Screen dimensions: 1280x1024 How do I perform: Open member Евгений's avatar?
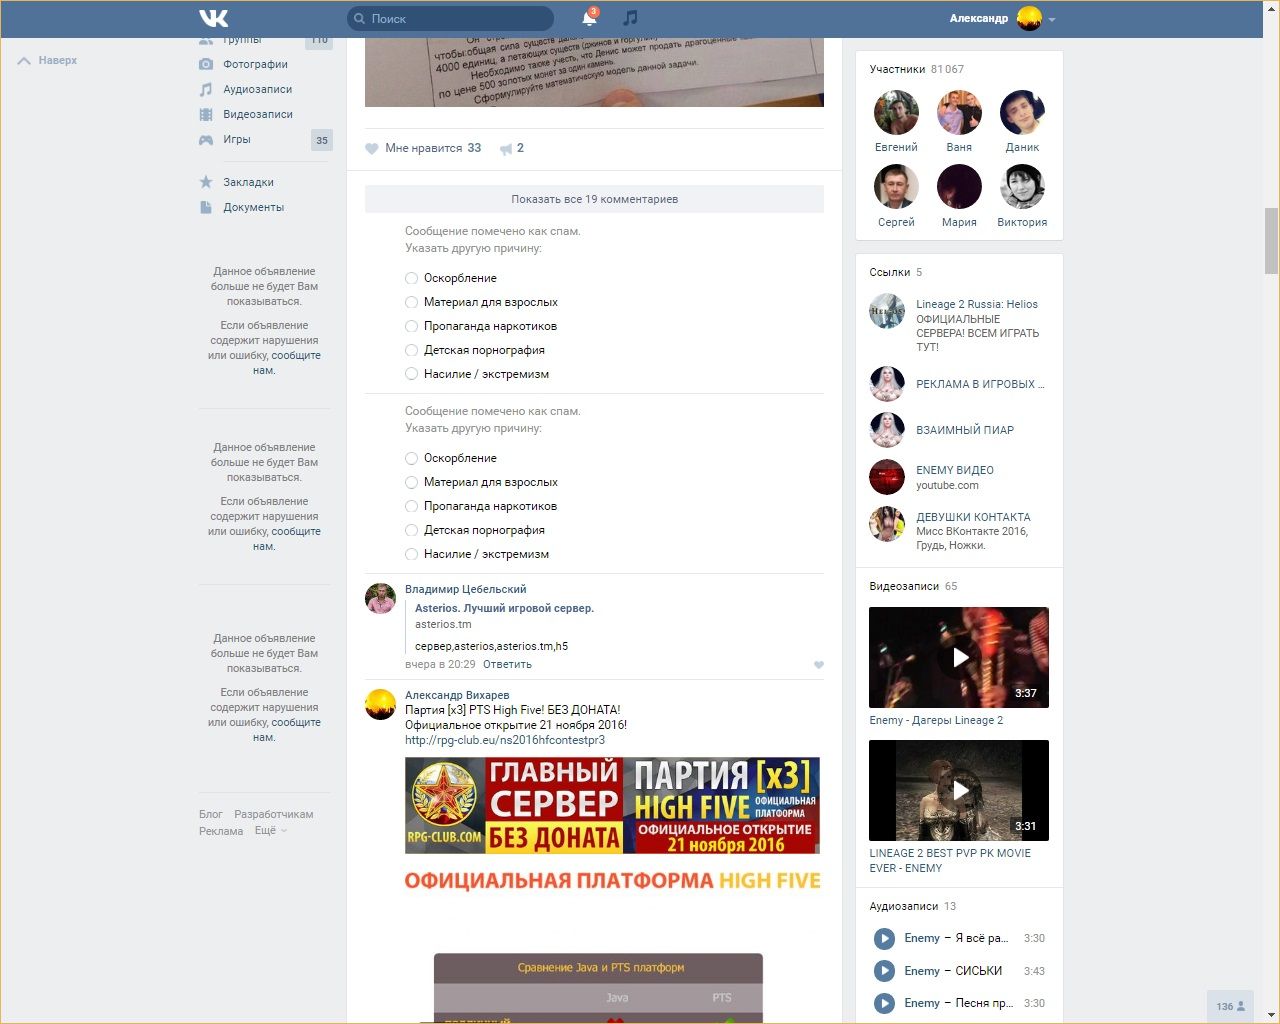point(896,113)
